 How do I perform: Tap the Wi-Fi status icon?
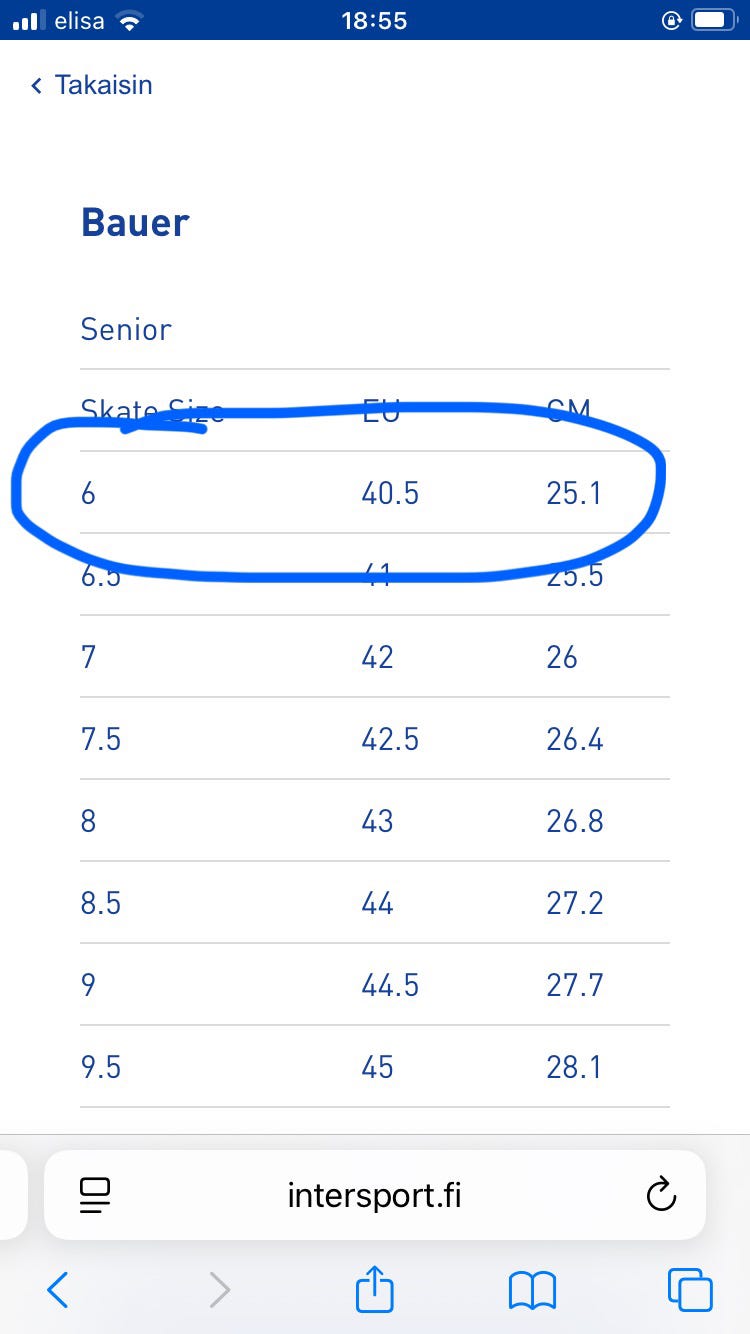click(129, 20)
